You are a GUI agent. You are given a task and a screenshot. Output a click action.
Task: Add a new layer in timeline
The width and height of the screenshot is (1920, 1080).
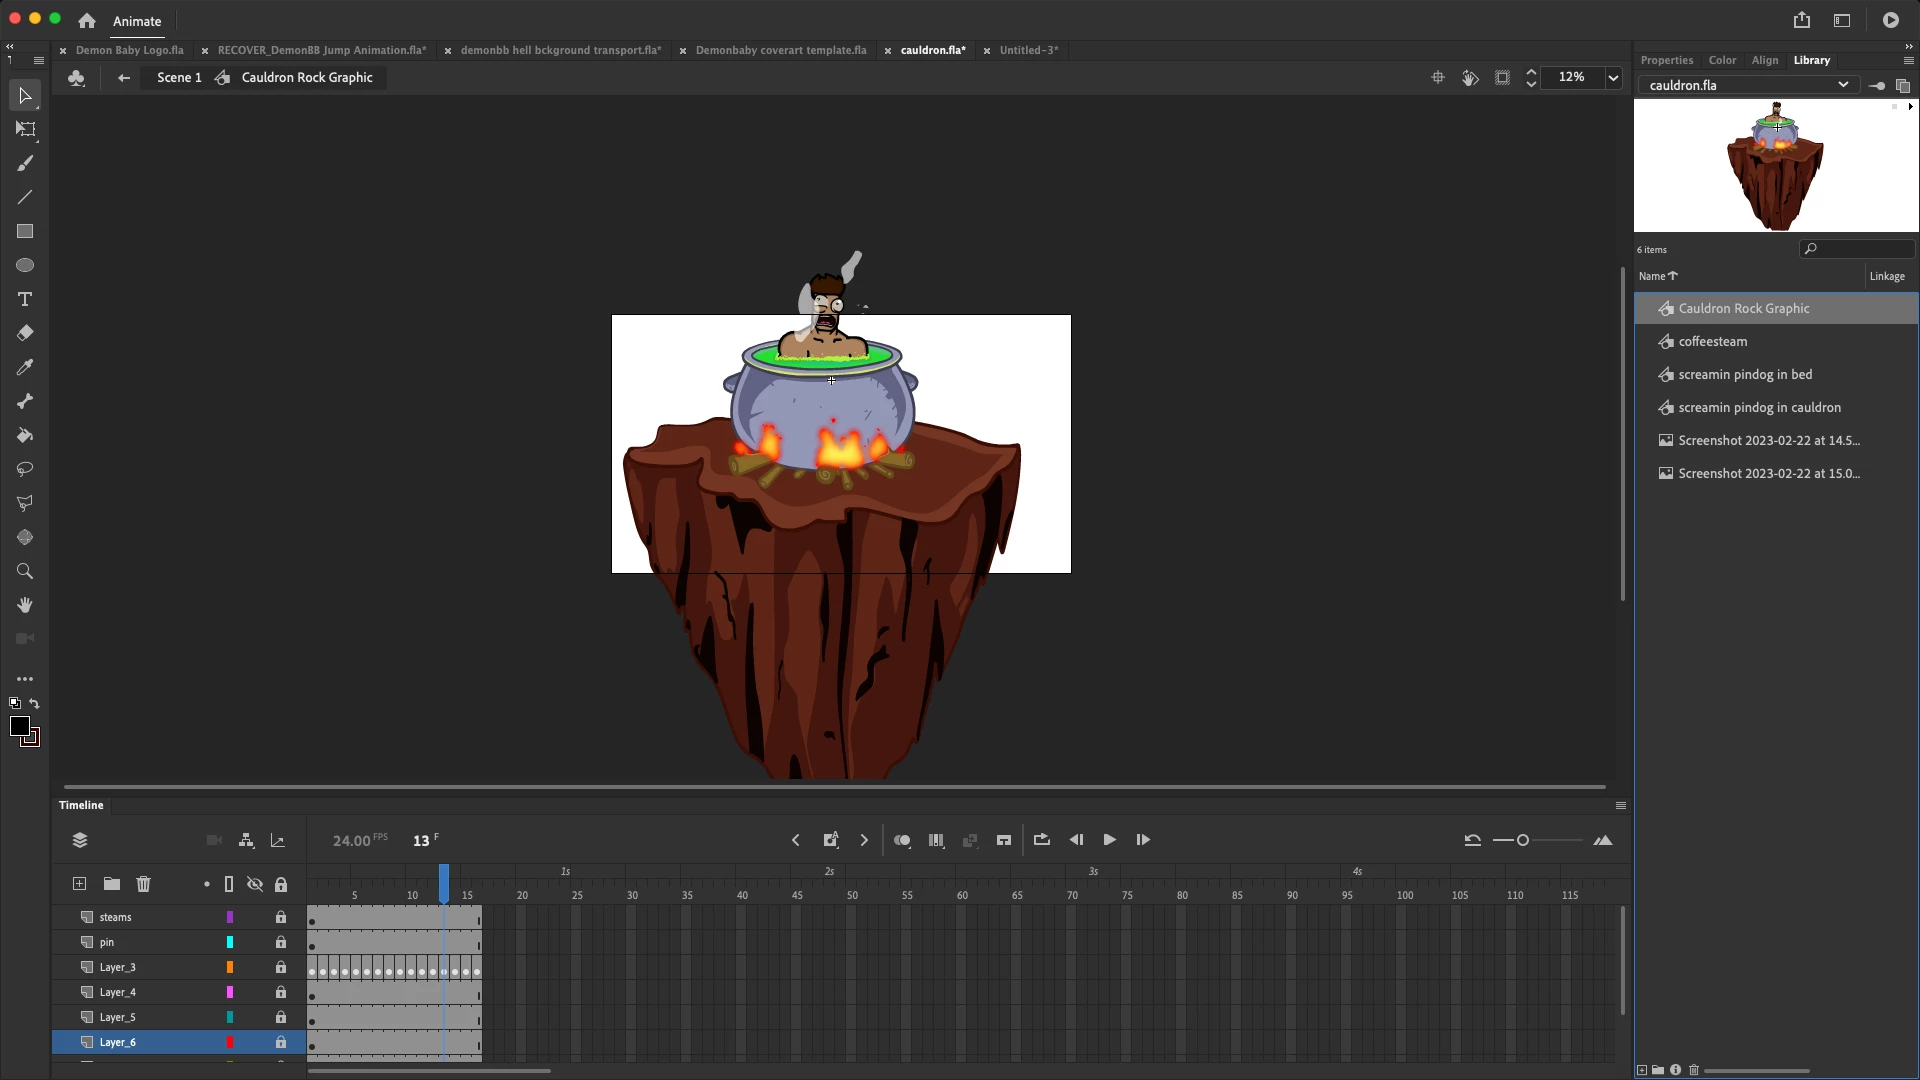point(79,884)
